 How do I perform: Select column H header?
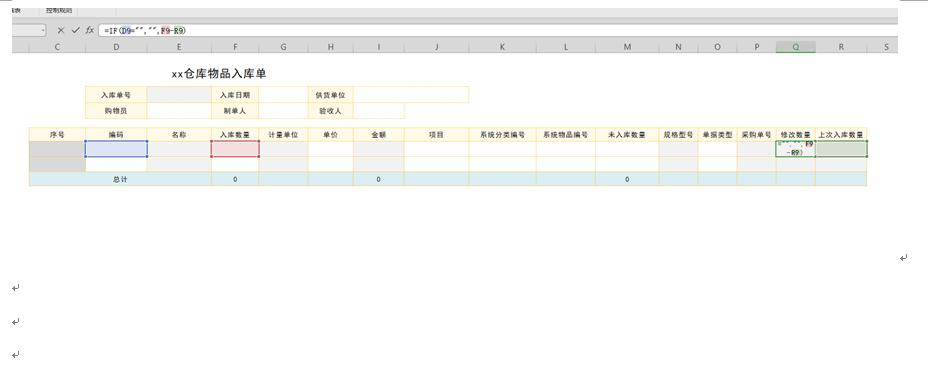(331, 47)
